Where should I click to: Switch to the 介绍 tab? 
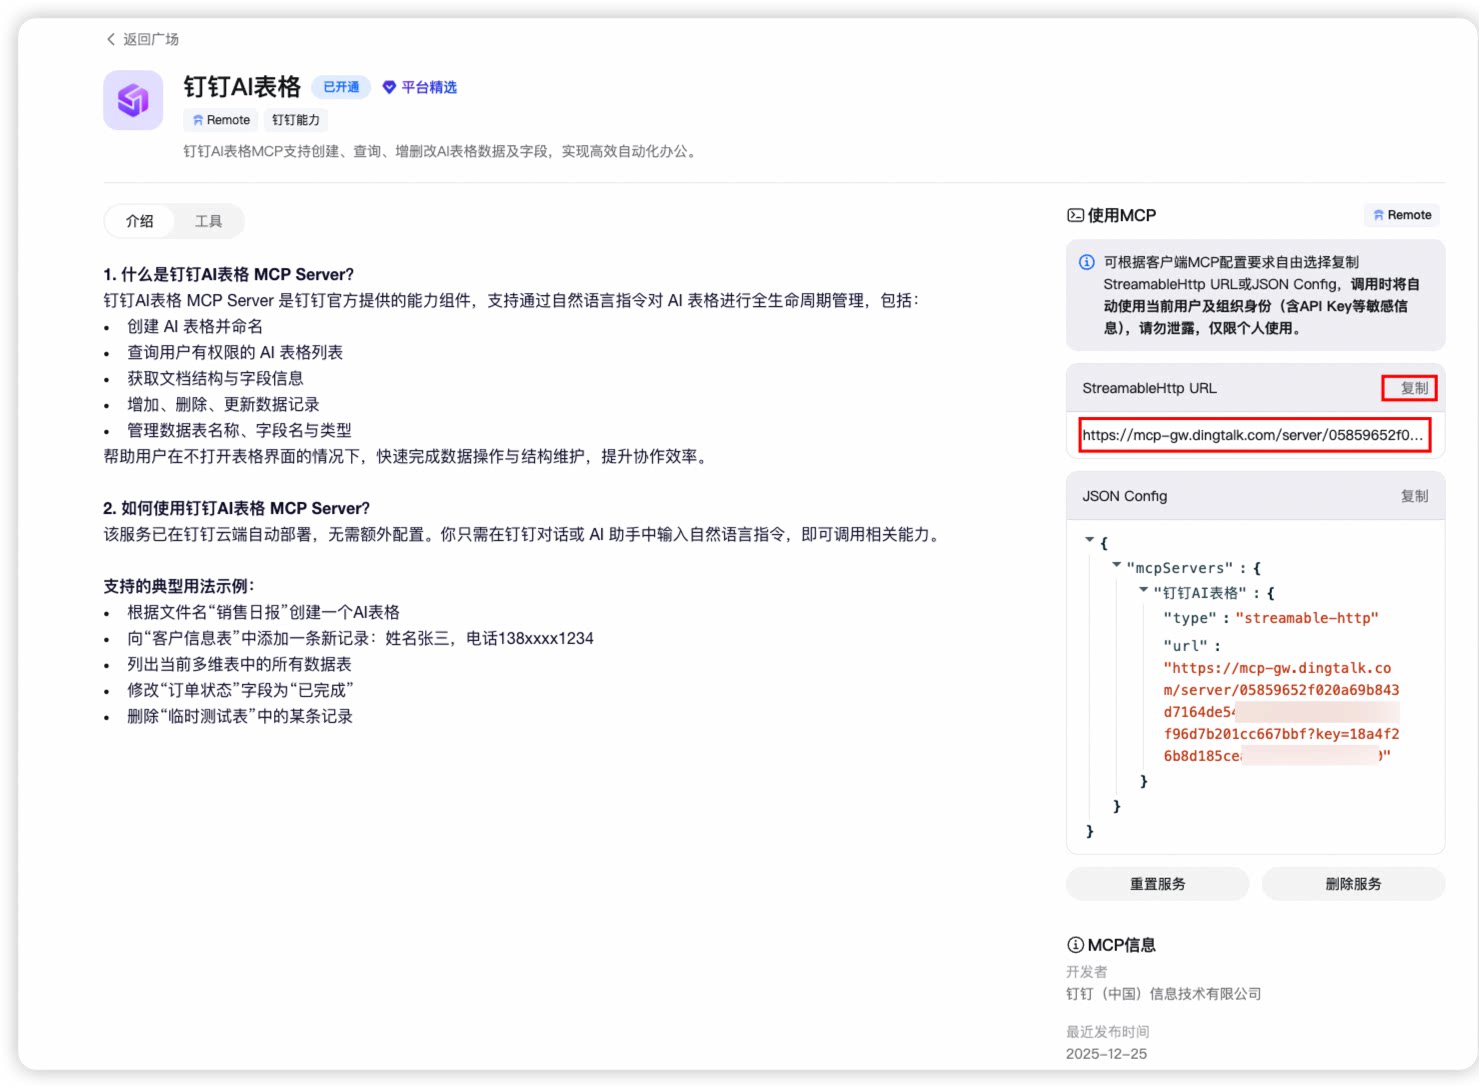[x=140, y=221]
